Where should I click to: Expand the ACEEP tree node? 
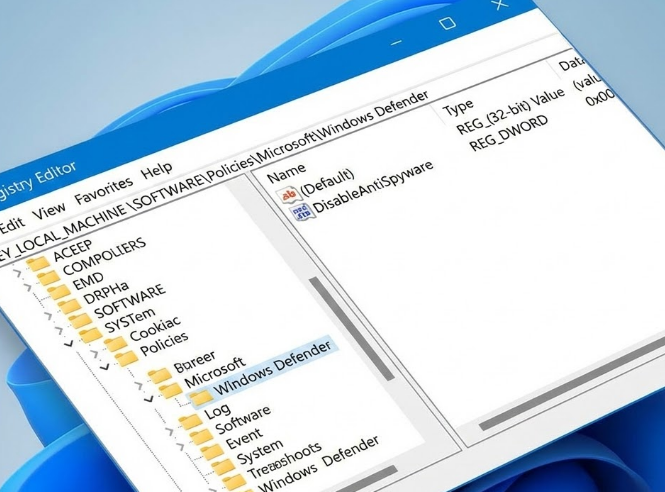(x=17, y=273)
